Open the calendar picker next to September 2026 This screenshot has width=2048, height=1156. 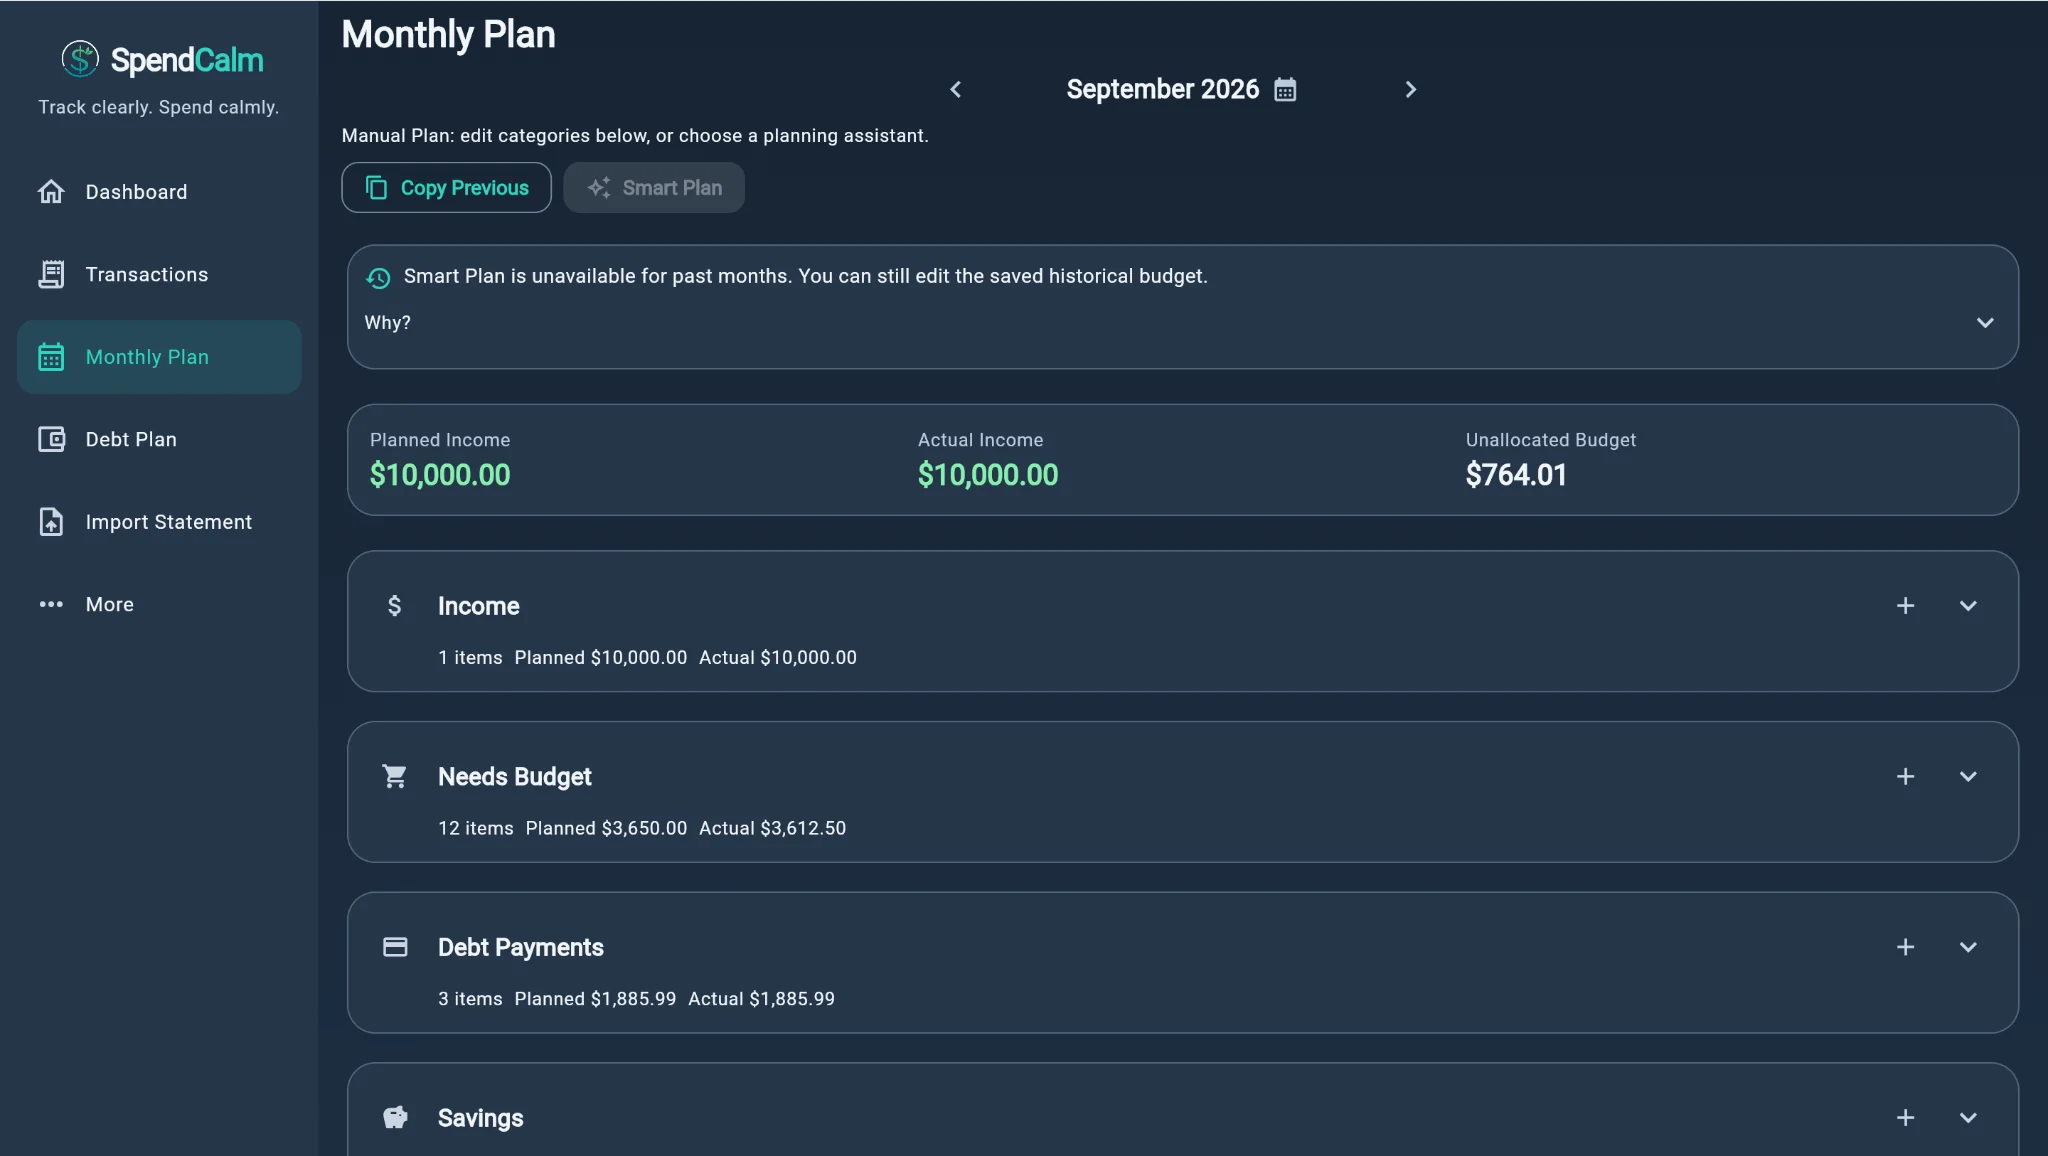1285,90
